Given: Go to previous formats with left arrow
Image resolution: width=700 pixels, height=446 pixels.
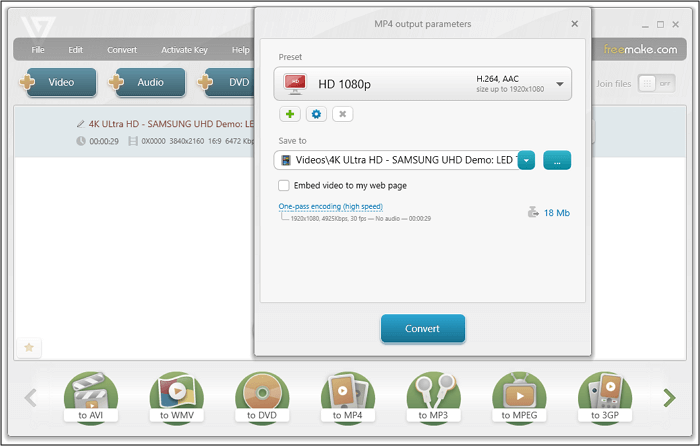Looking at the screenshot, I should (30, 398).
